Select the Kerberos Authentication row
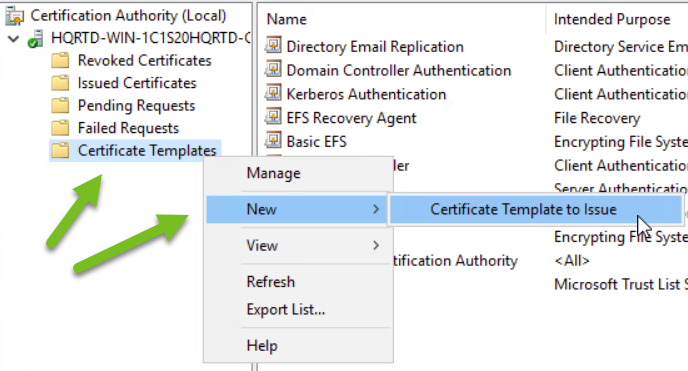The image size is (688, 371). (366, 94)
